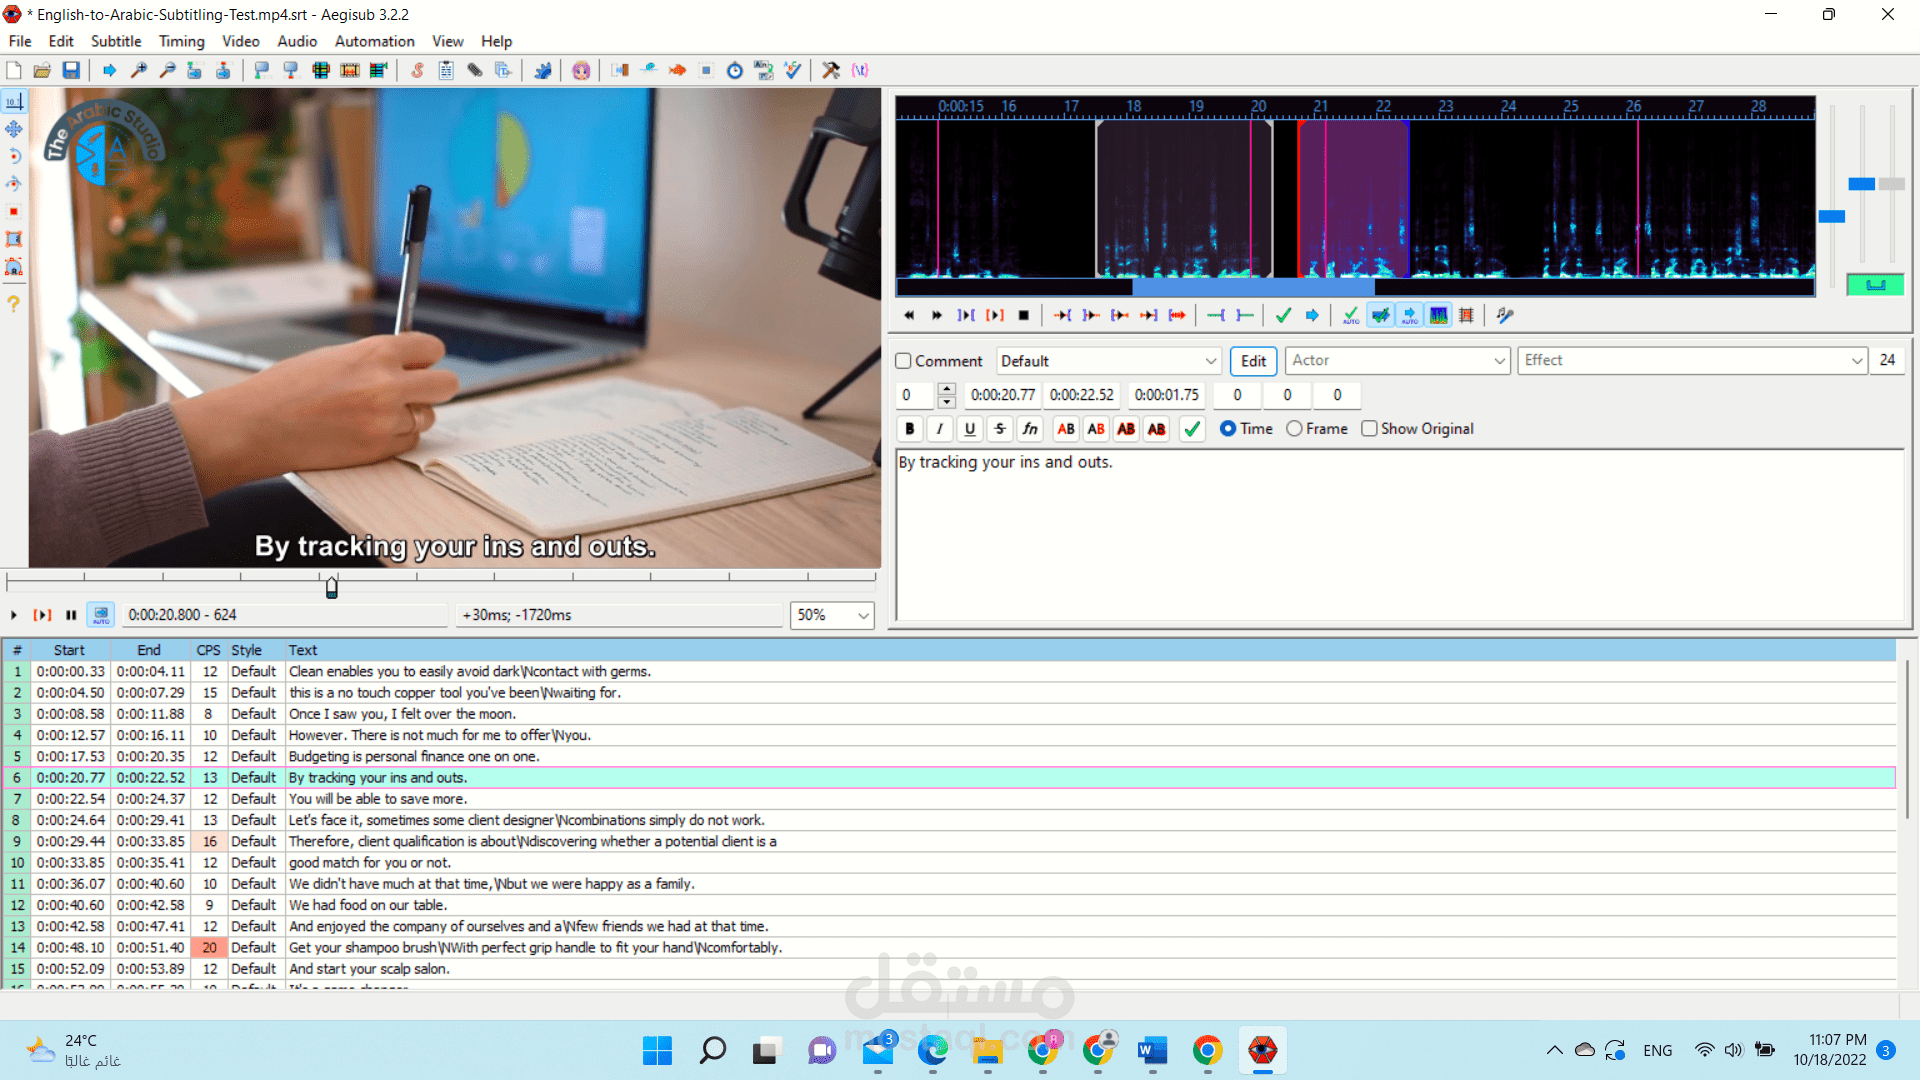Click the video seek bar handle
1920x1080 pixels.
coord(332,588)
